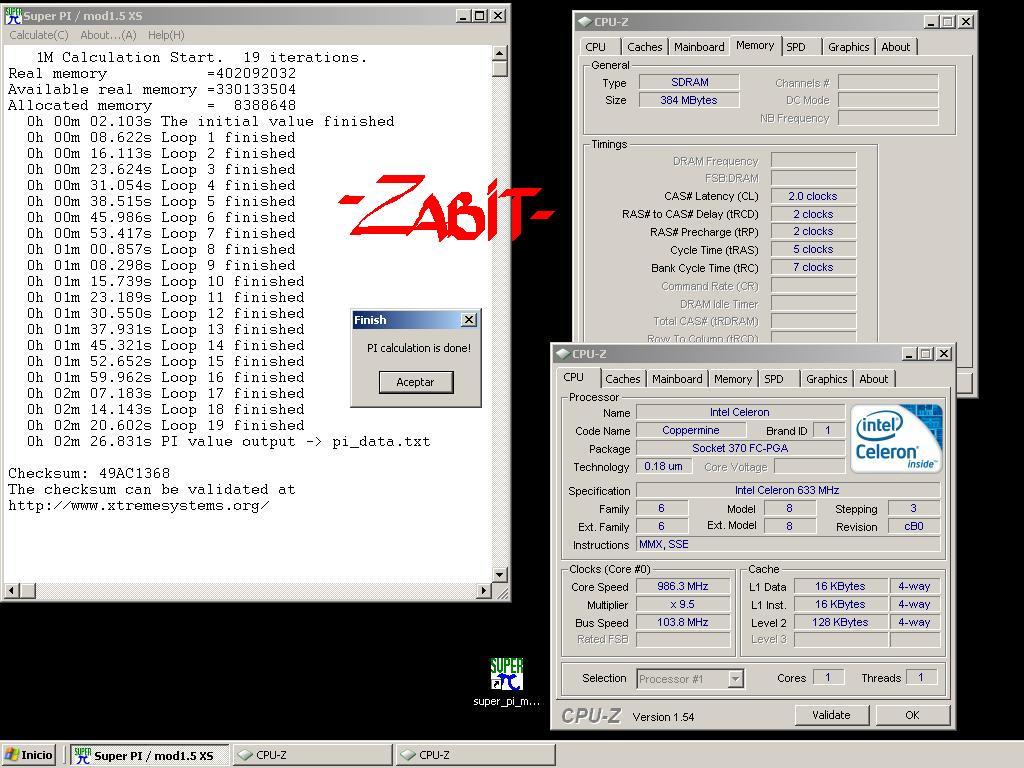Select Memory tab in front CPU-Z

[x=733, y=379]
